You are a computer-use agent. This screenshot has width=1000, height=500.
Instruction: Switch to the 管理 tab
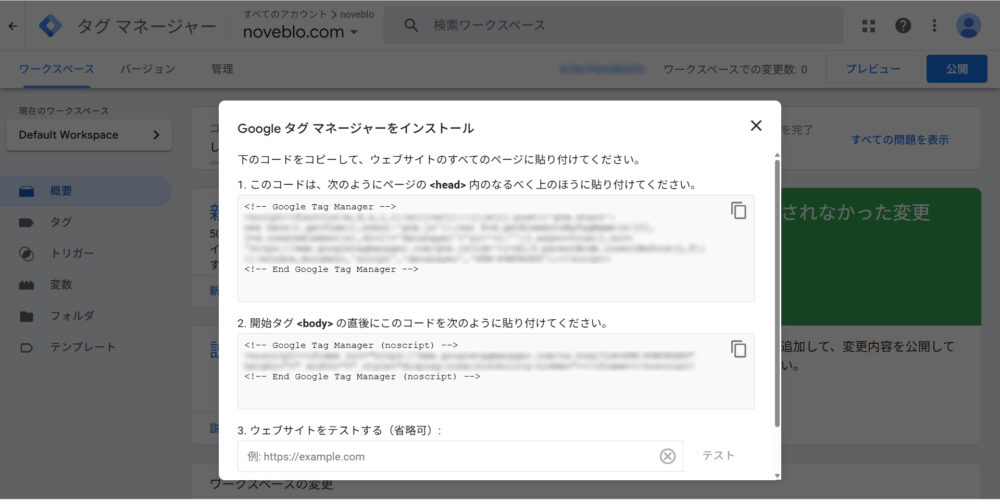click(222, 69)
